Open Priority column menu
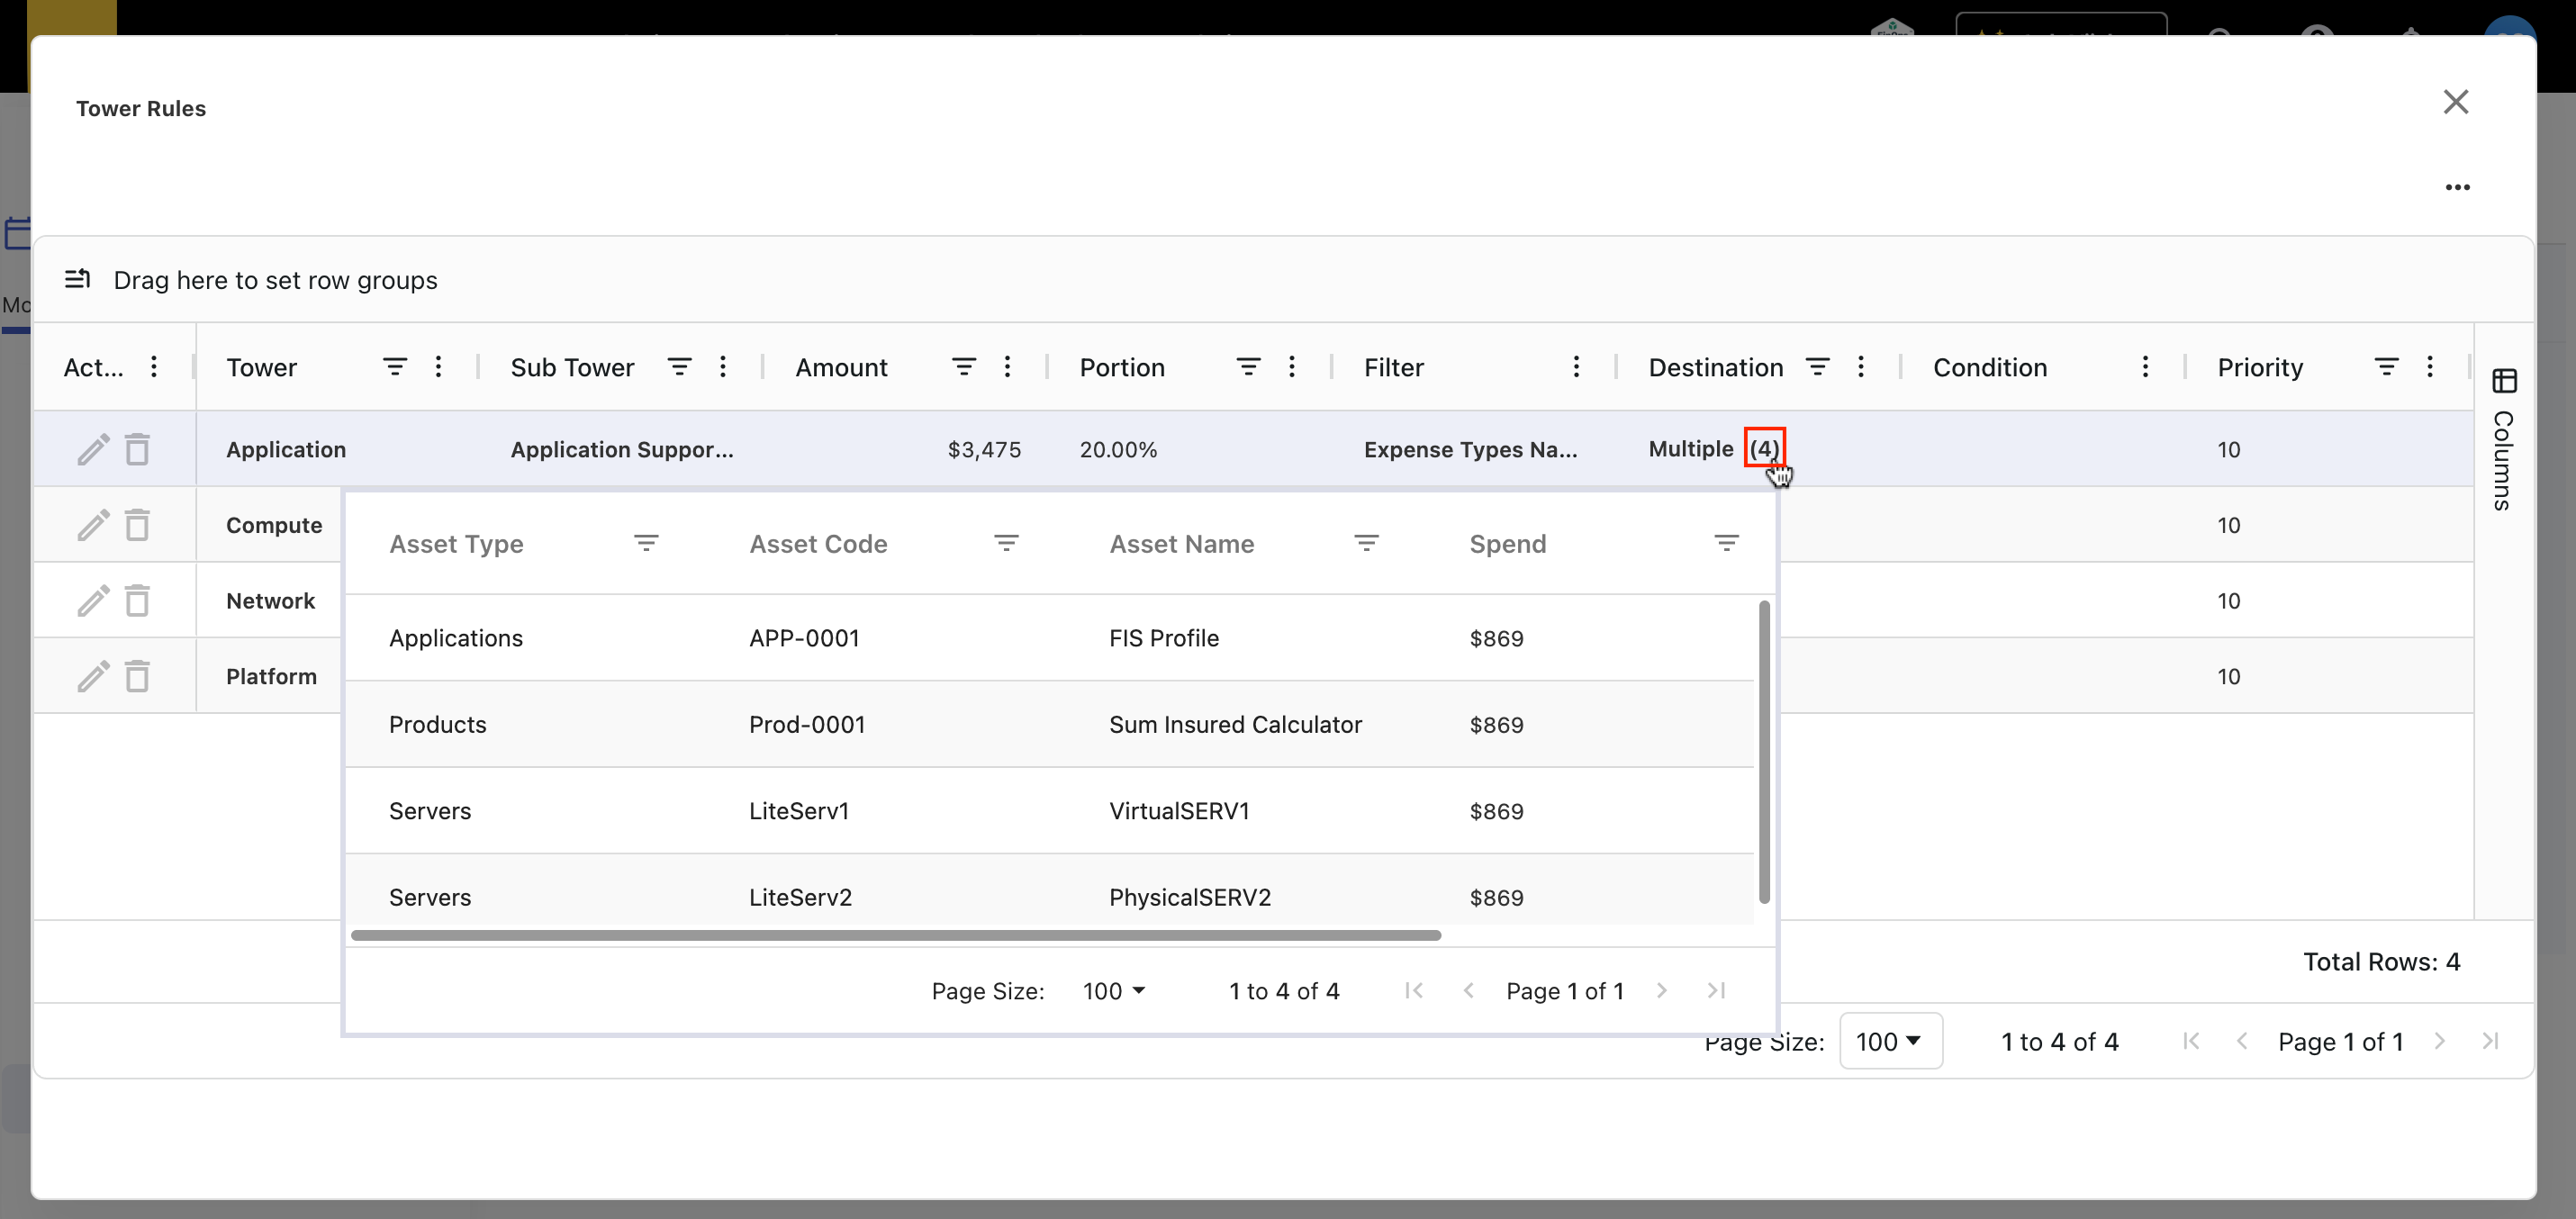2576x1219 pixels. tap(2429, 367)
